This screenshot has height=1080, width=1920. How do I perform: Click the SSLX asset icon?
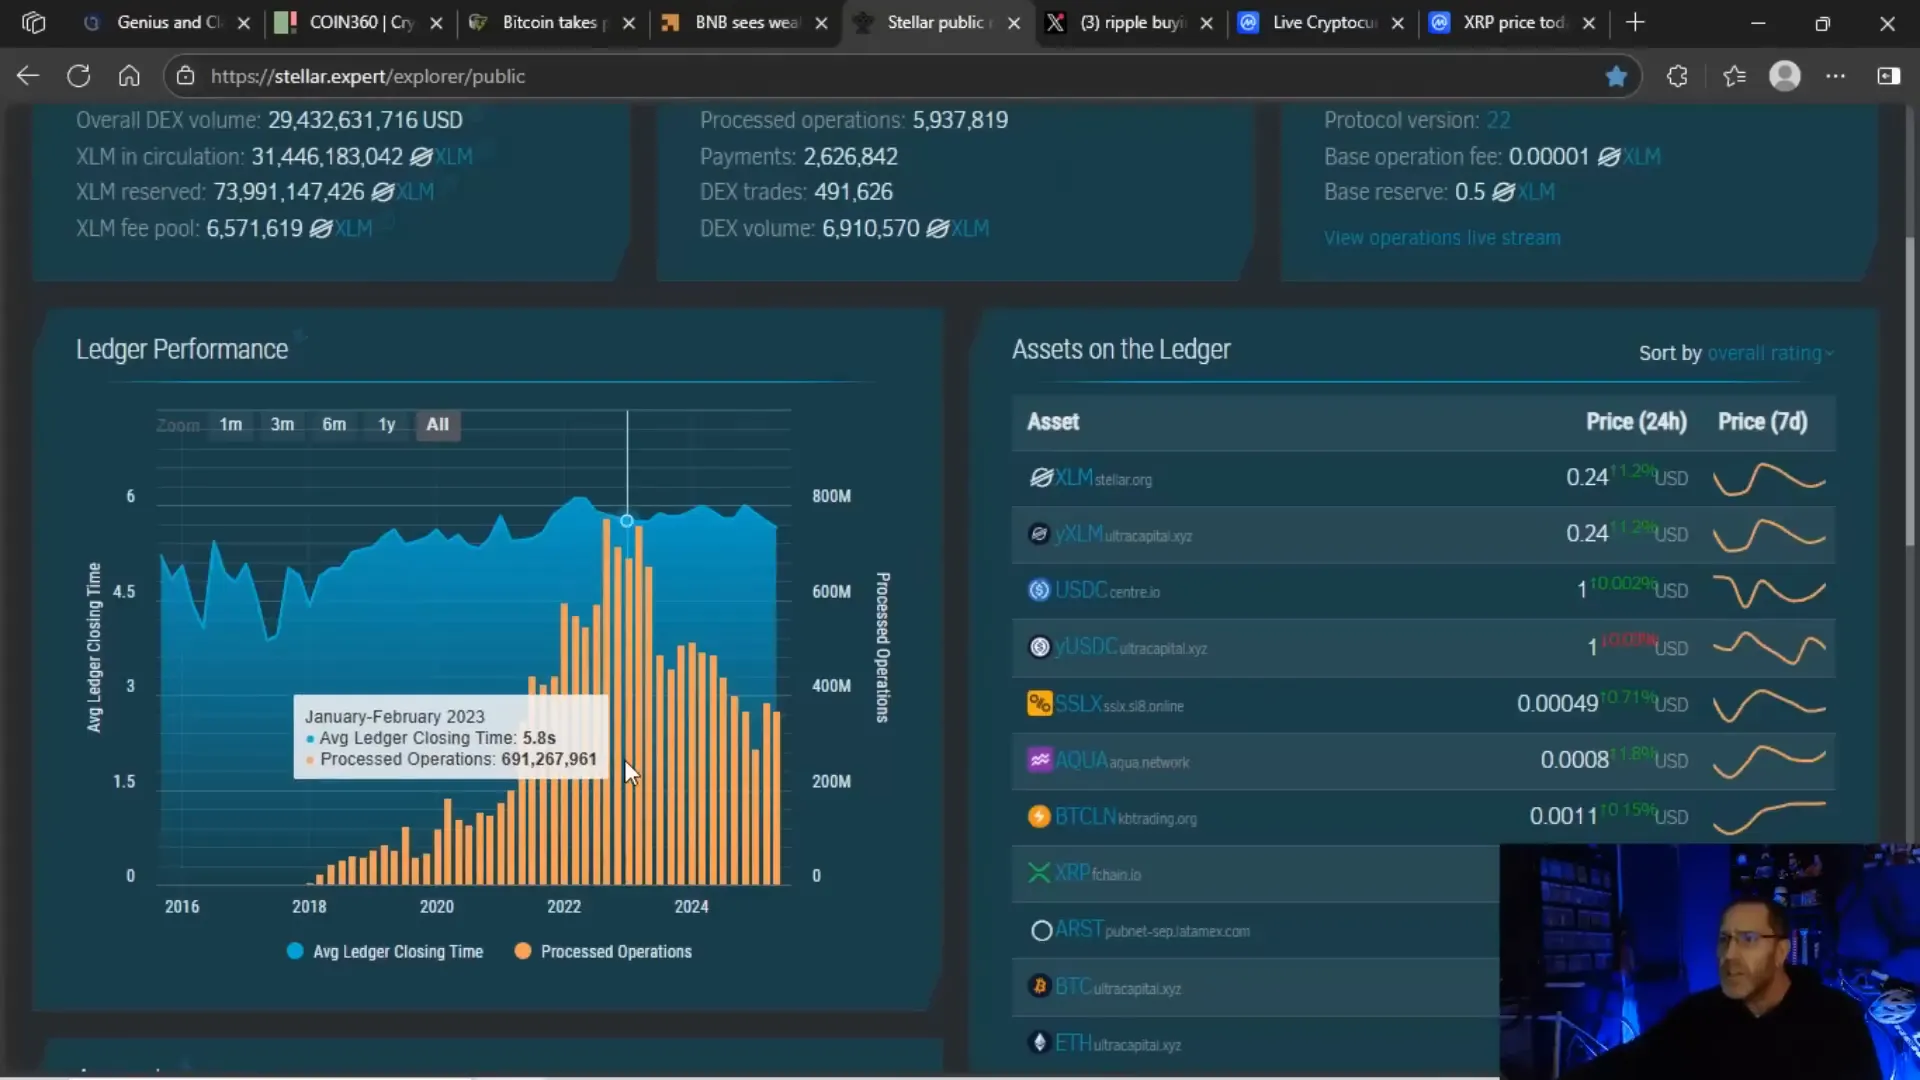click(1040, 704)
